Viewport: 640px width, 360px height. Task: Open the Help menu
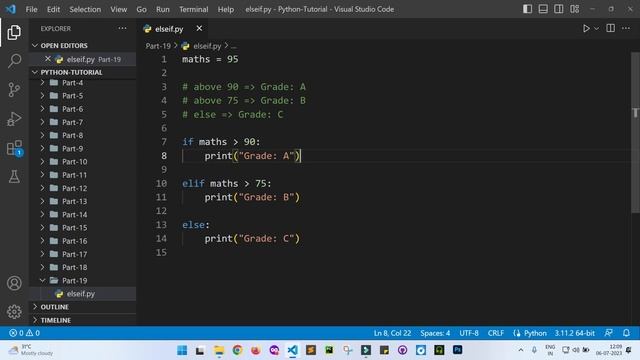(x=226, y=9)
